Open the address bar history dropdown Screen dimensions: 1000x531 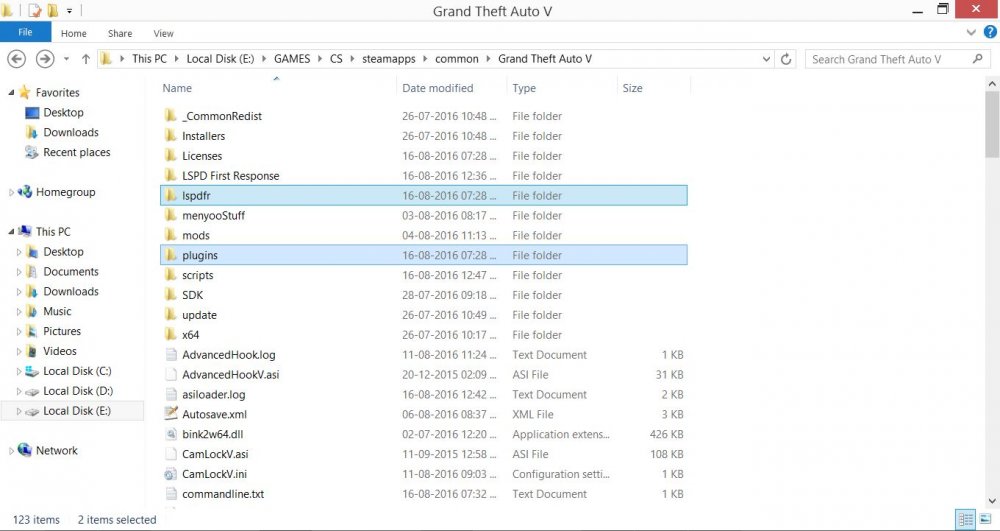point(766,59)
